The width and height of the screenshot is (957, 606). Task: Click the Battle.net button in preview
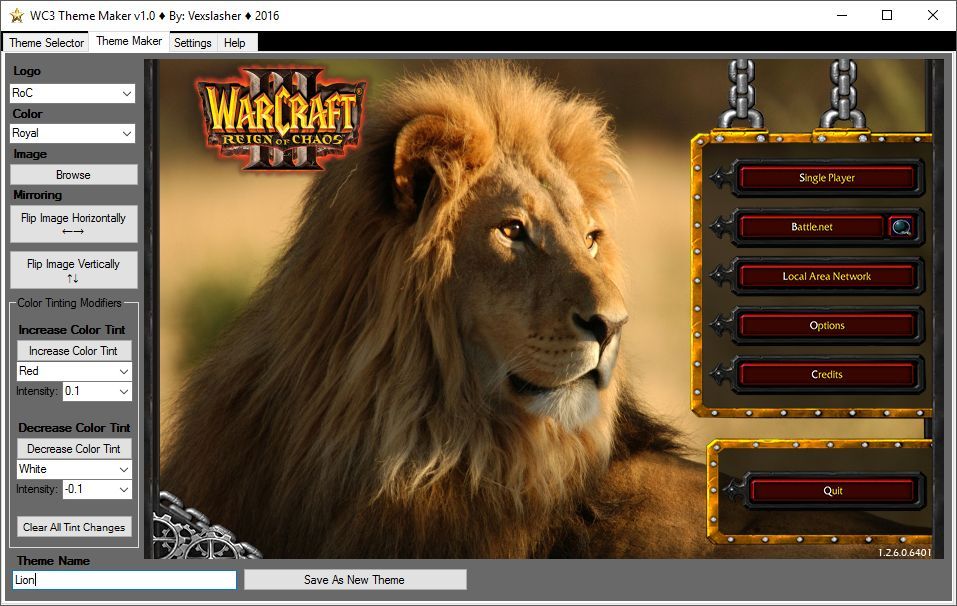812,227
